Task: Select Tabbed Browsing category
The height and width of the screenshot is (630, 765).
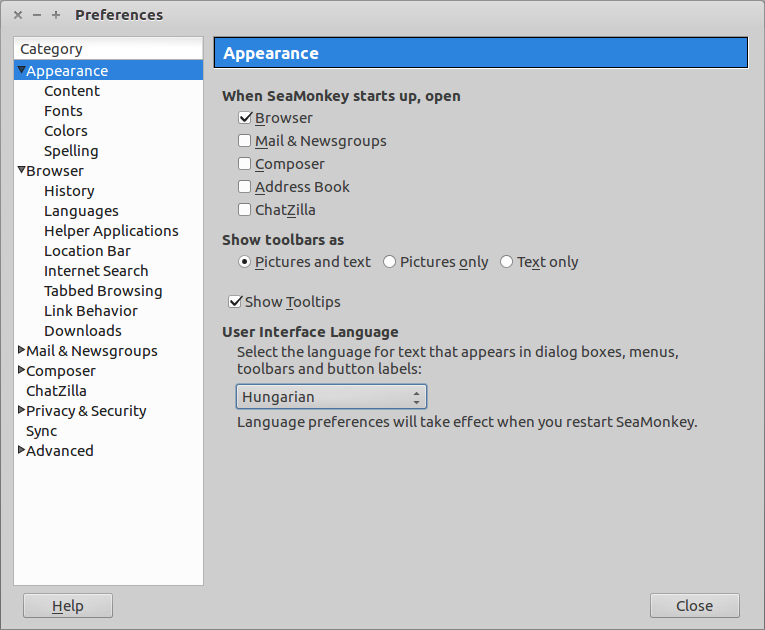Action: (103, 291)
